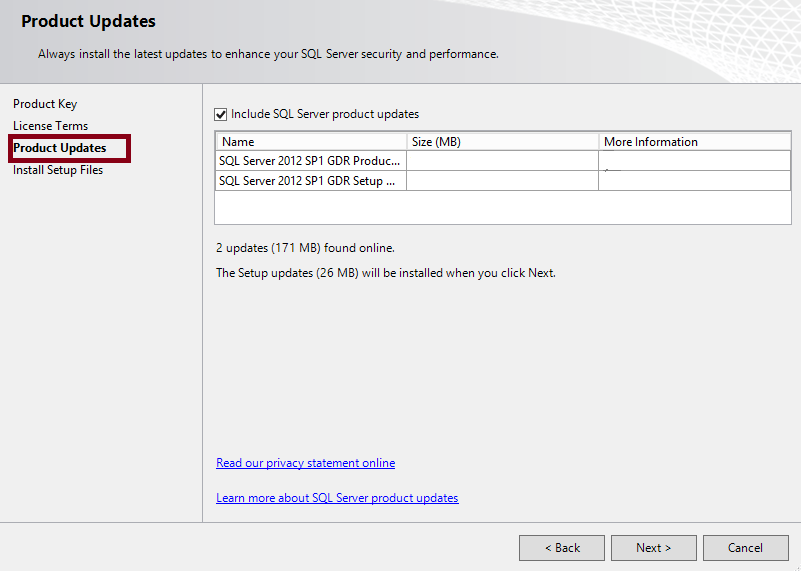Click More Information cell of GDR Product row
This screenshot has width=801, height=571.
[694, 161]
